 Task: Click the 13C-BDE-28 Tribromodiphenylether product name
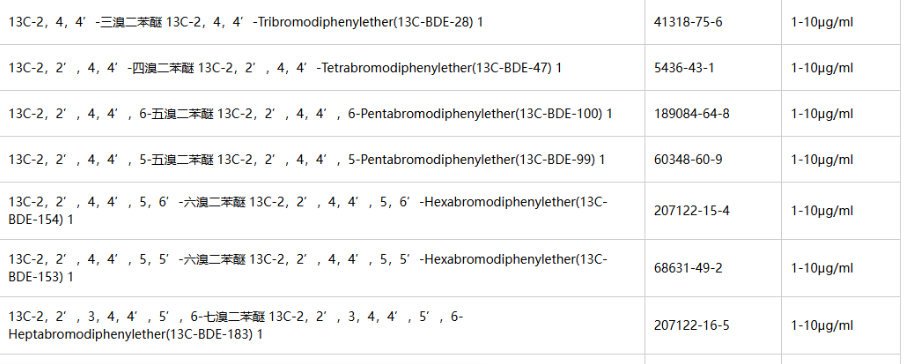tap(246, 22)
